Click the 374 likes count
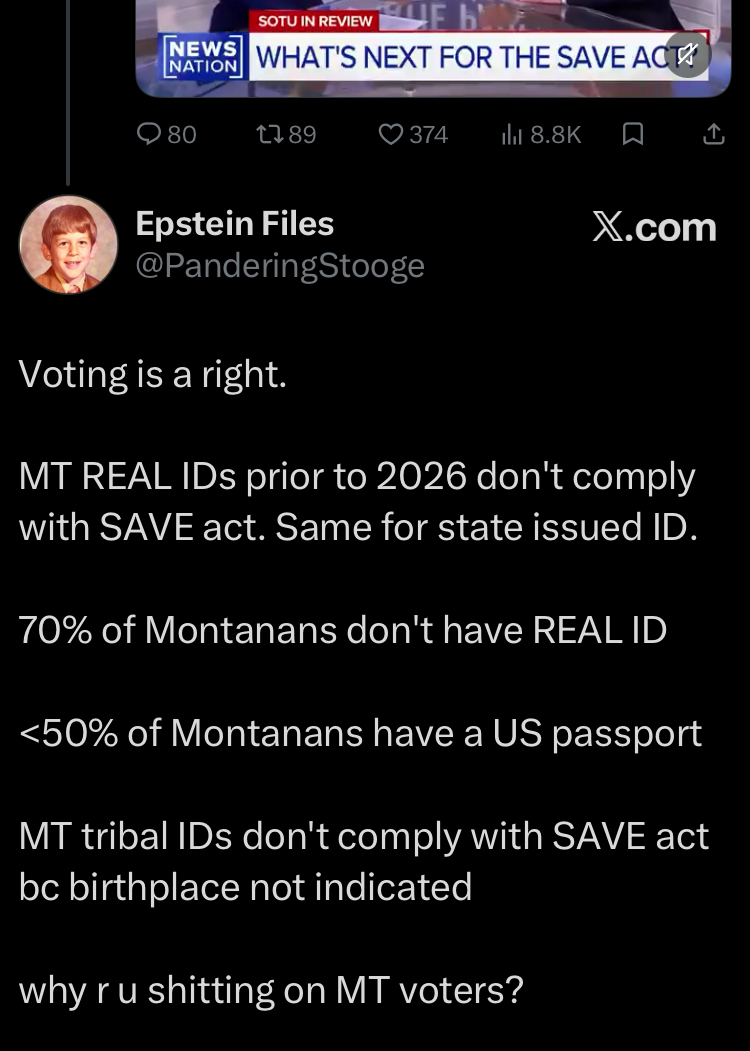 pos(428,134)
